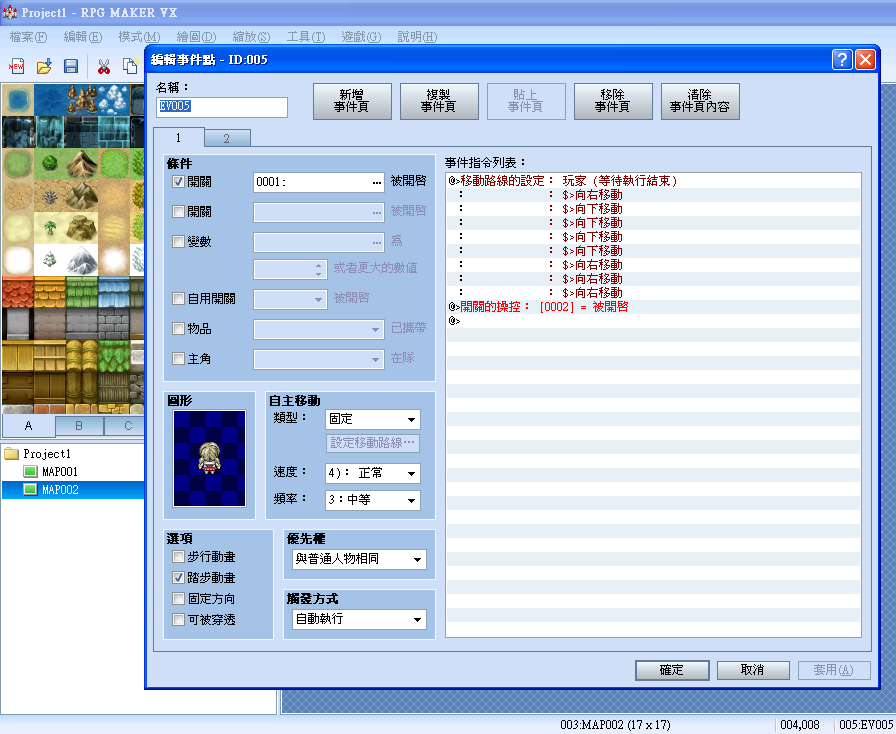The width and height of the screenshot is (896, 734).
Task: Open the 速度 speed dropdown
Action: [x=373, y=473]
